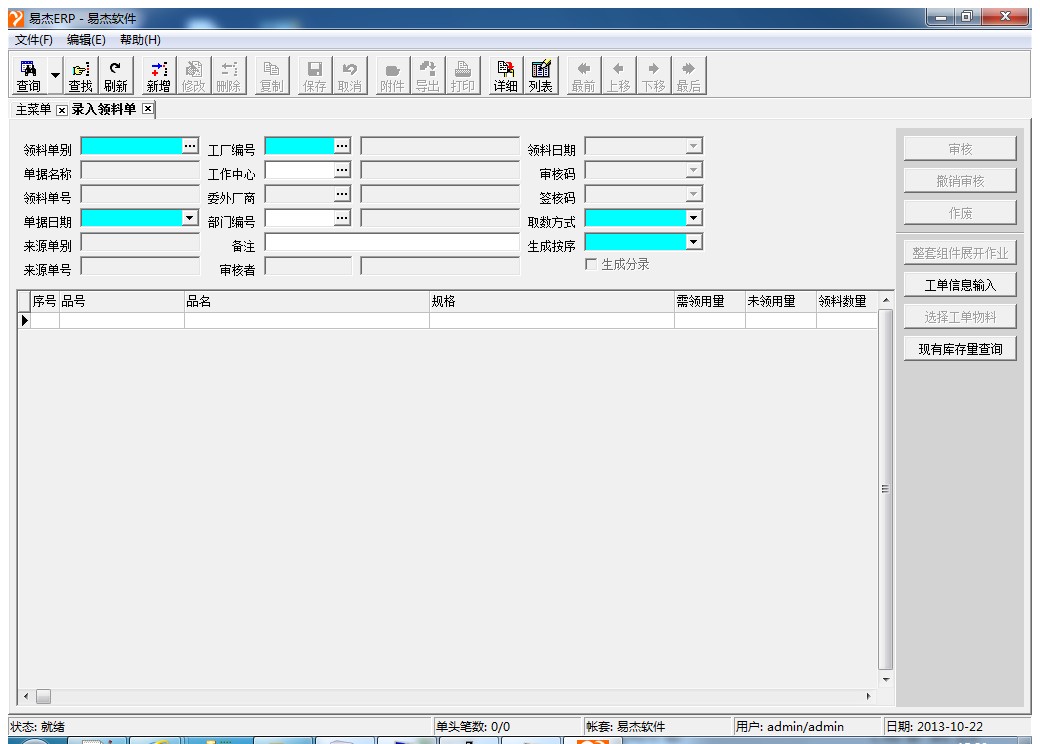This screenshot has height=744, width=1040.
Task: Expand the 单据日期 date dropdown
Action: pos(190,218)
